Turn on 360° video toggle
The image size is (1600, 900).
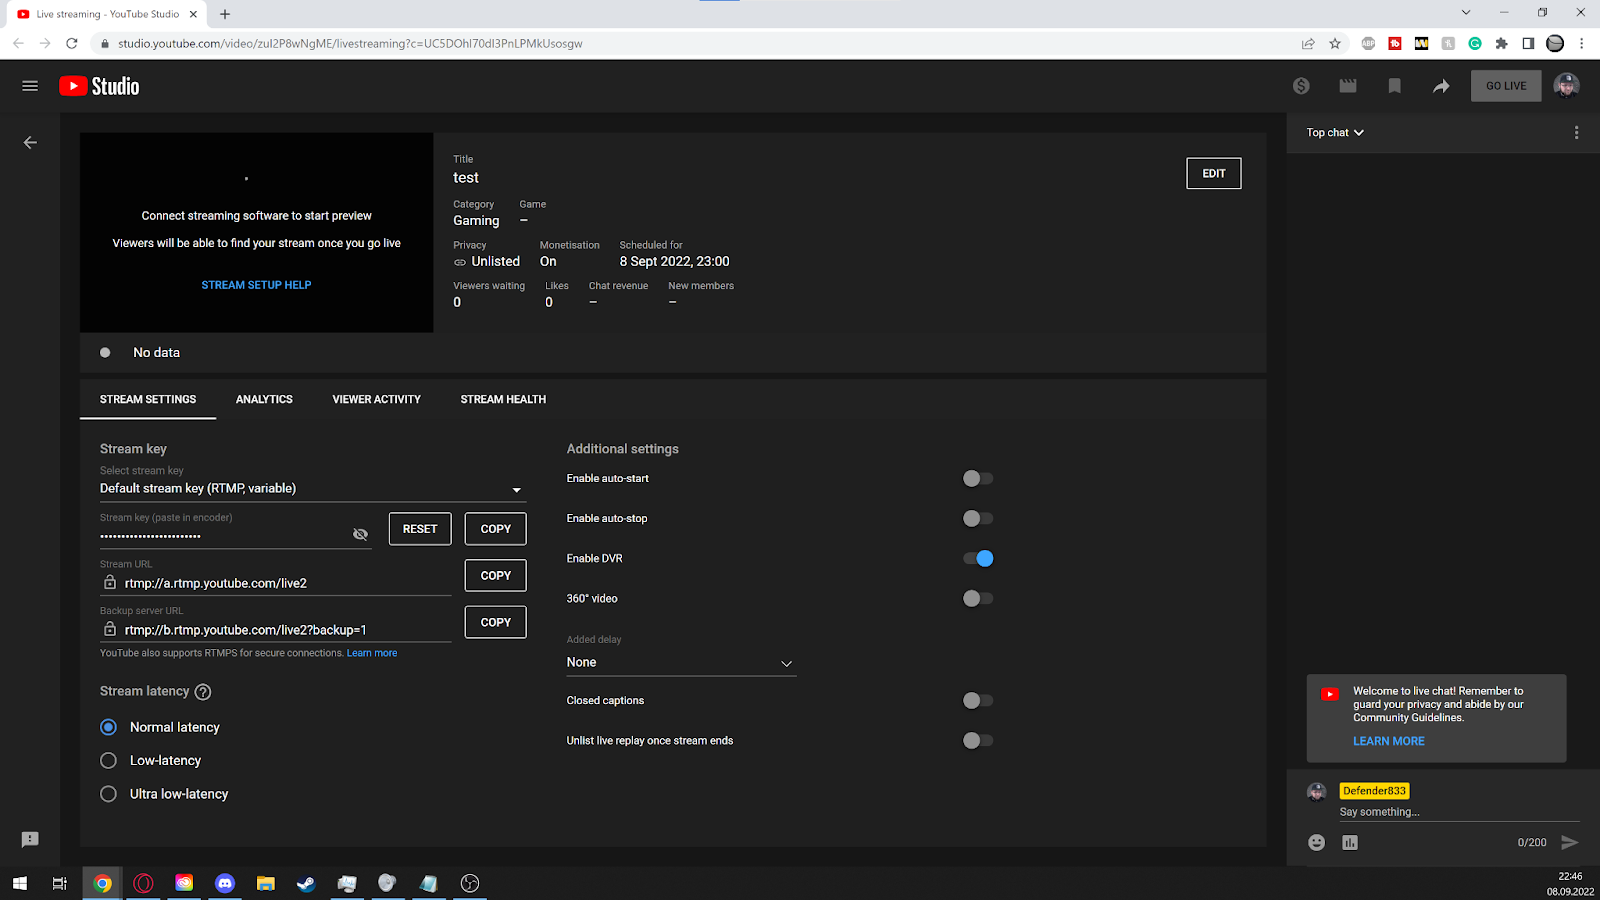pyautogui.click(x=978, y=599)
